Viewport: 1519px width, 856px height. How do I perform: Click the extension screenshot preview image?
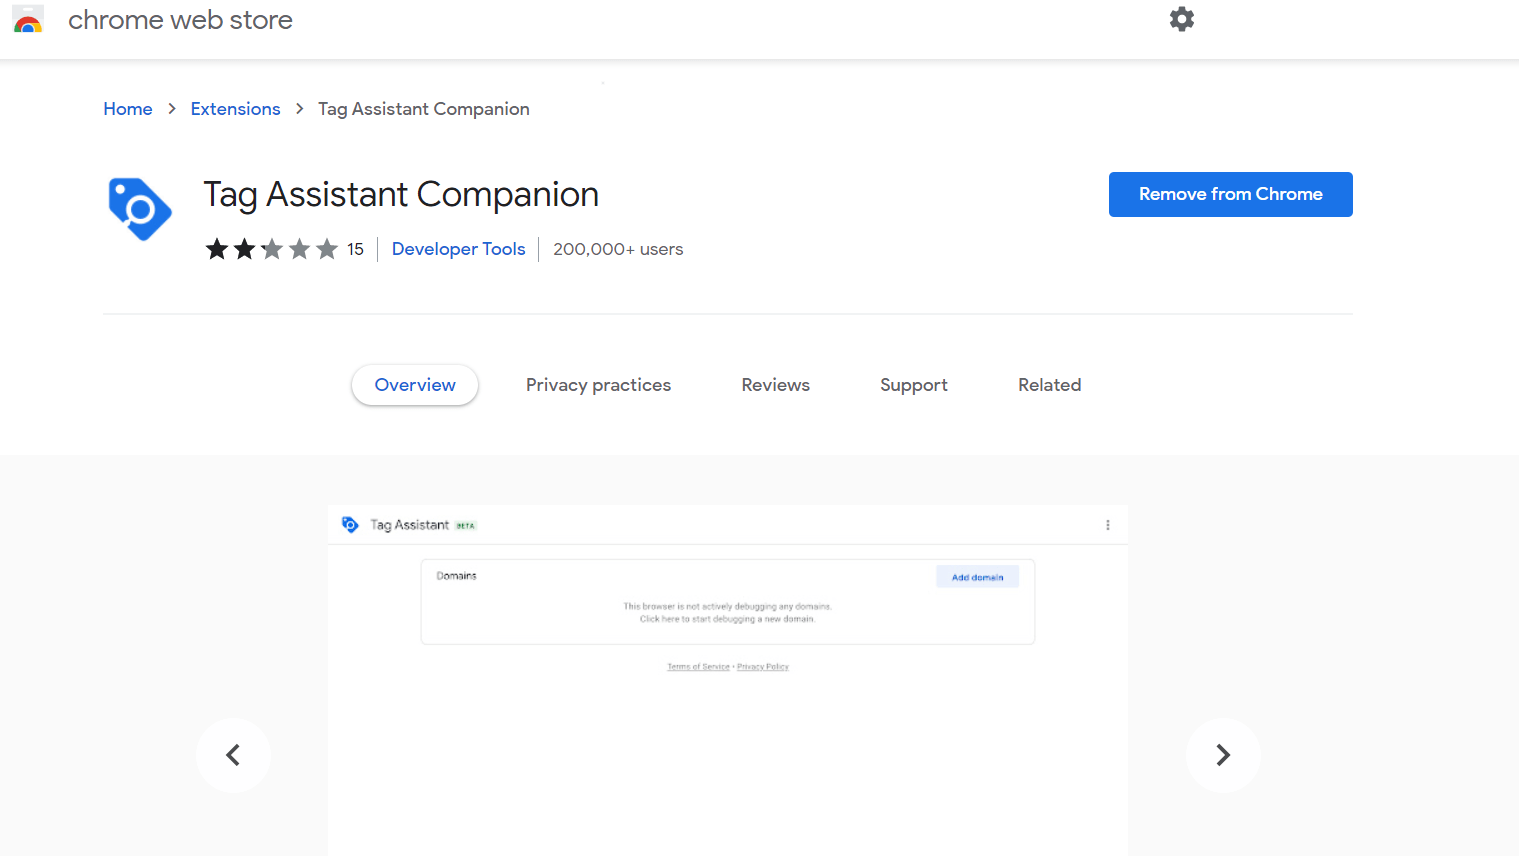pos(728,680)
